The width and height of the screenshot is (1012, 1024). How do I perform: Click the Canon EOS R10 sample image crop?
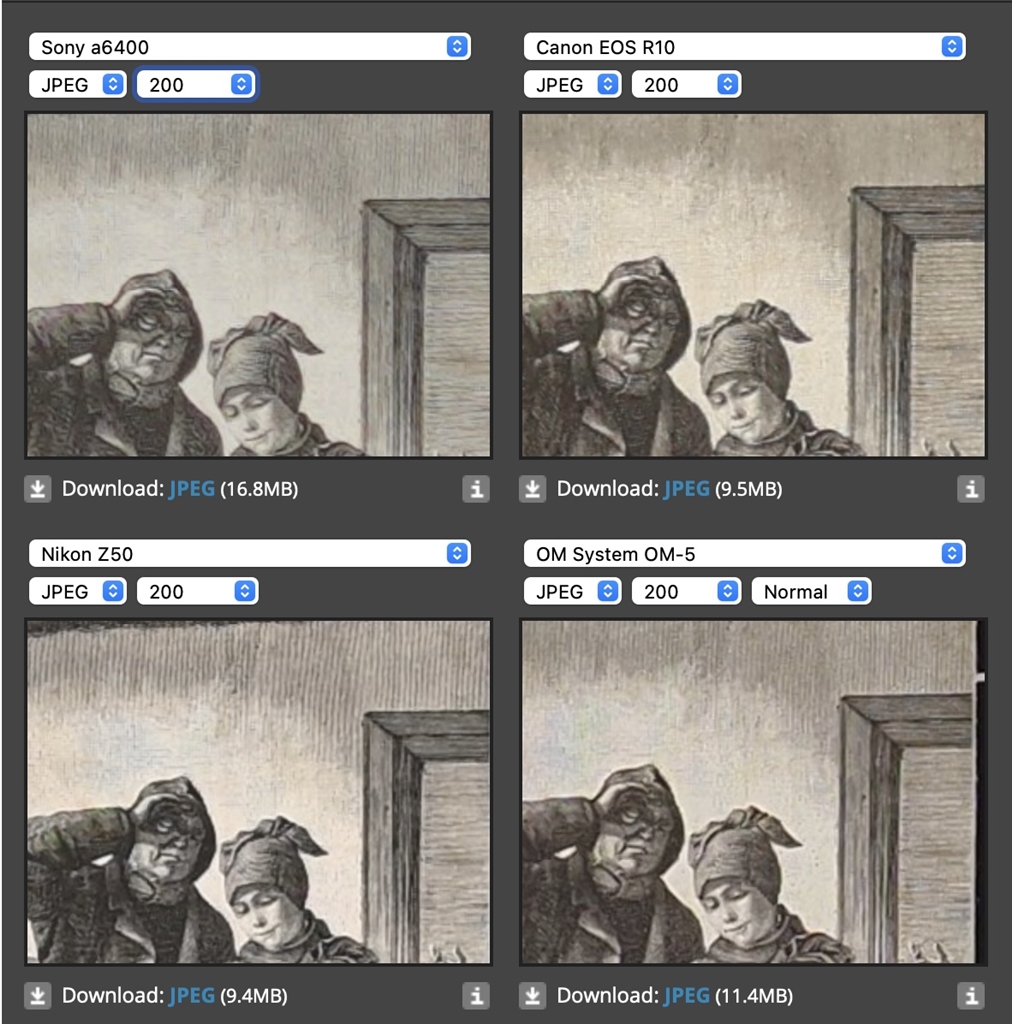point(753,285)
